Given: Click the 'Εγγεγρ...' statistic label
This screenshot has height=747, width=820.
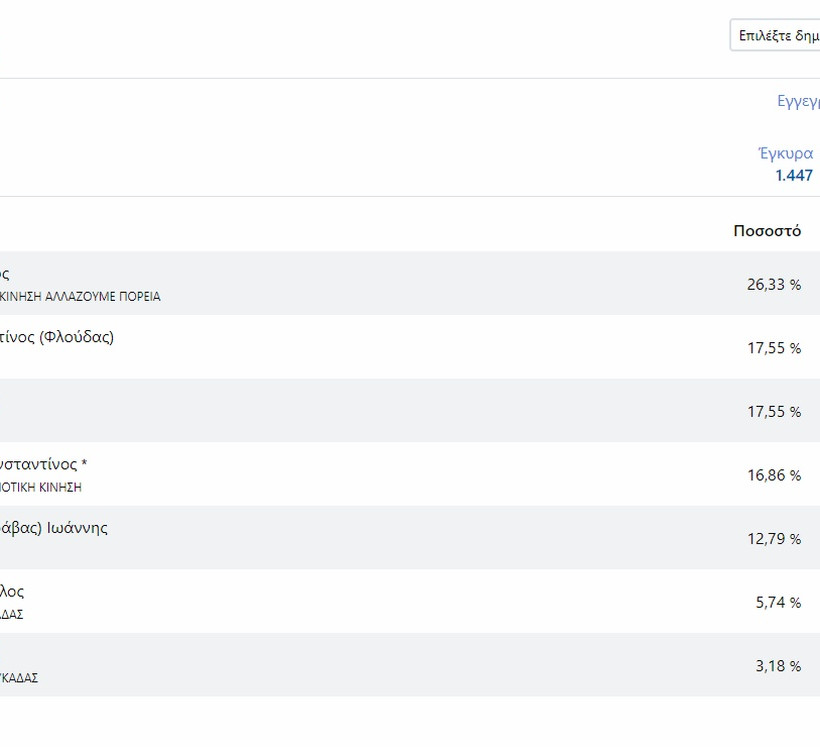Looking at the screenshot, I should [x=798, y=101].
